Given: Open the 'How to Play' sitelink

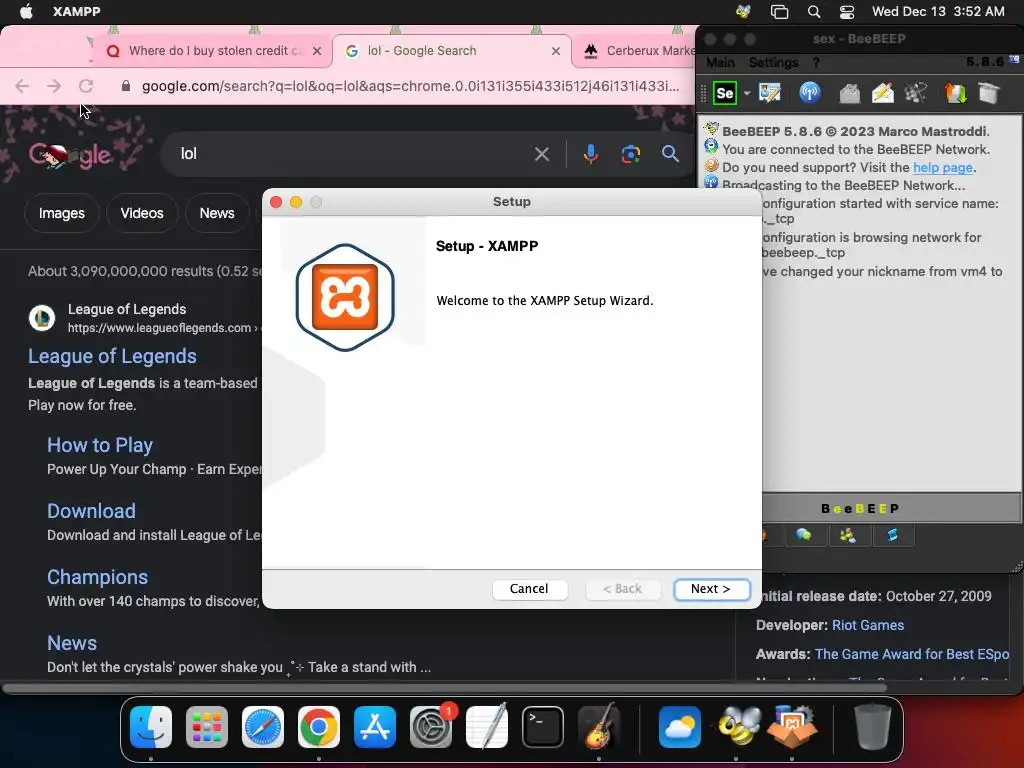Looking at the screenshot, I should (x=100, y=445).
